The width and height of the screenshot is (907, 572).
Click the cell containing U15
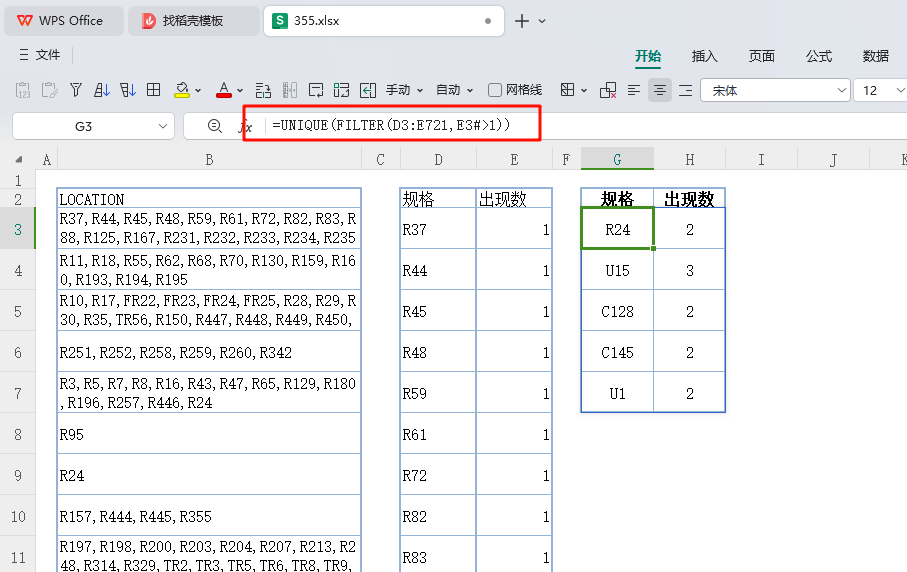point(617,270)
